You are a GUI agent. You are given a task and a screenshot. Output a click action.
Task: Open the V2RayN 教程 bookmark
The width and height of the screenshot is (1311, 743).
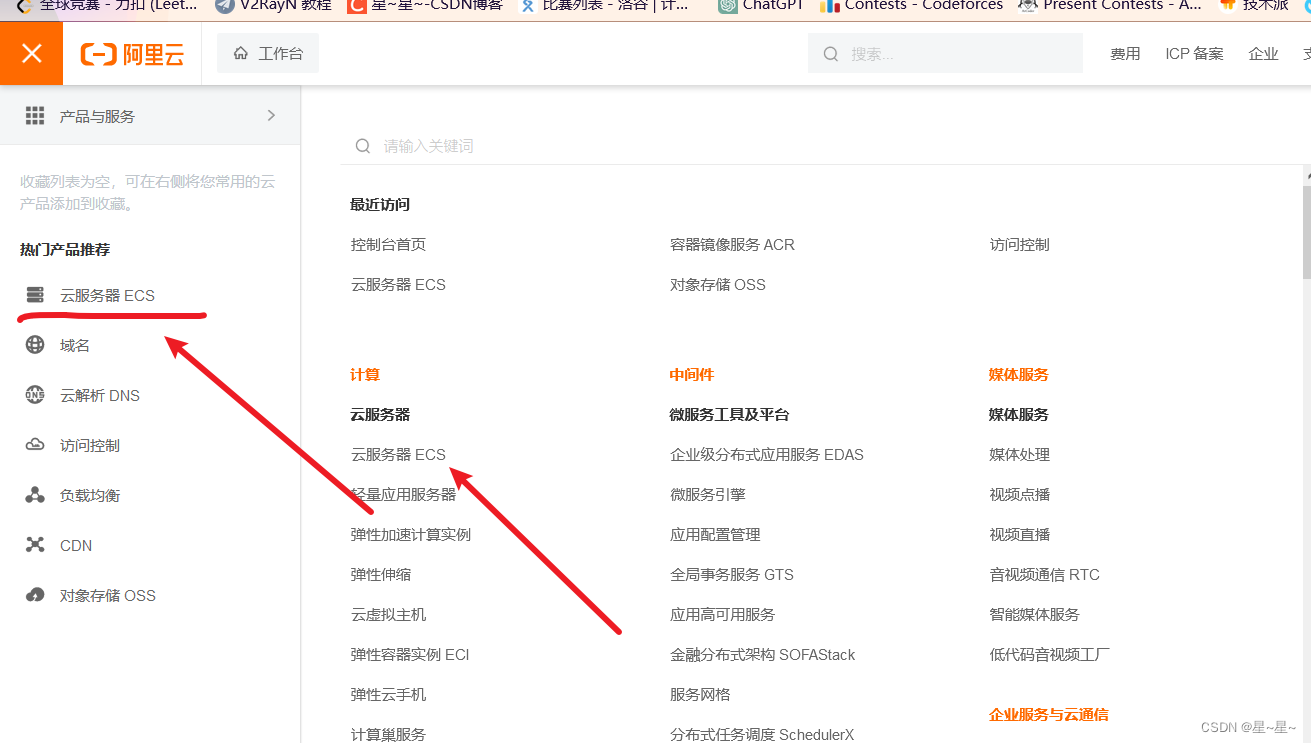point(273,6)
